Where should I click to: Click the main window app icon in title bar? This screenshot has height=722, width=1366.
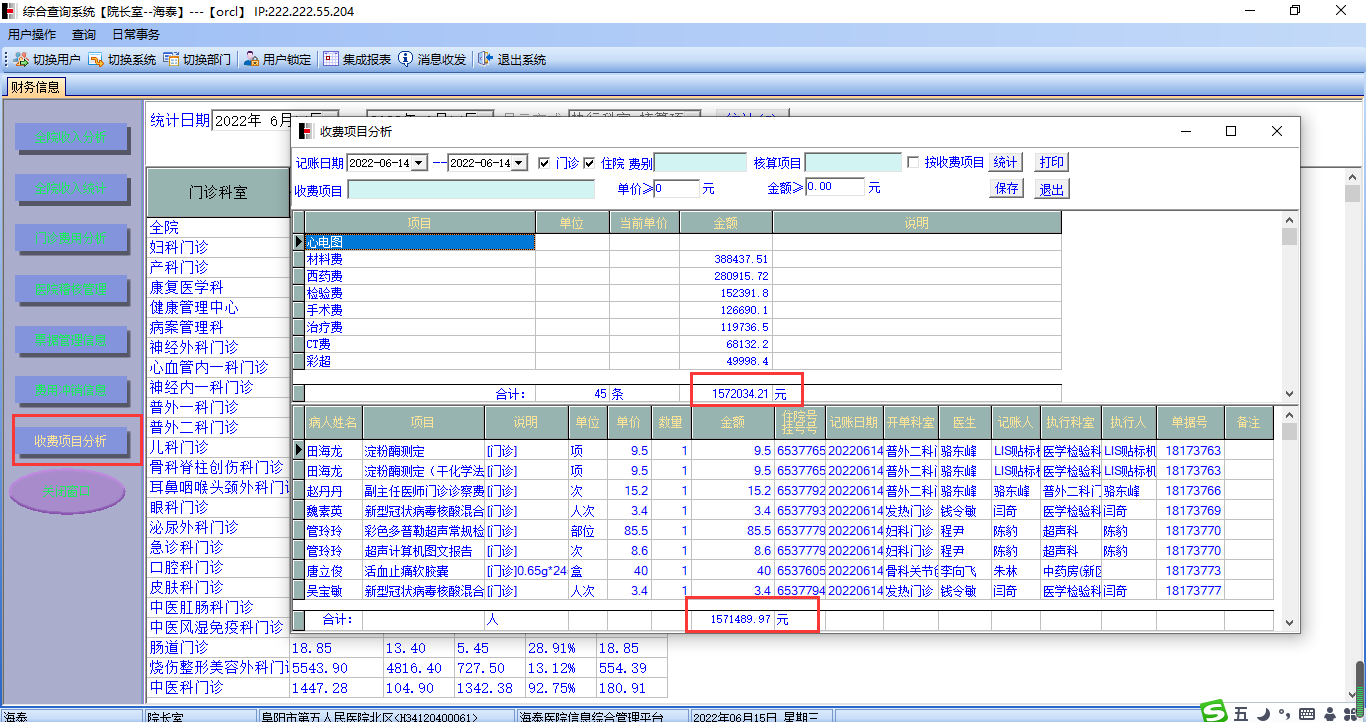coord(11,11)
